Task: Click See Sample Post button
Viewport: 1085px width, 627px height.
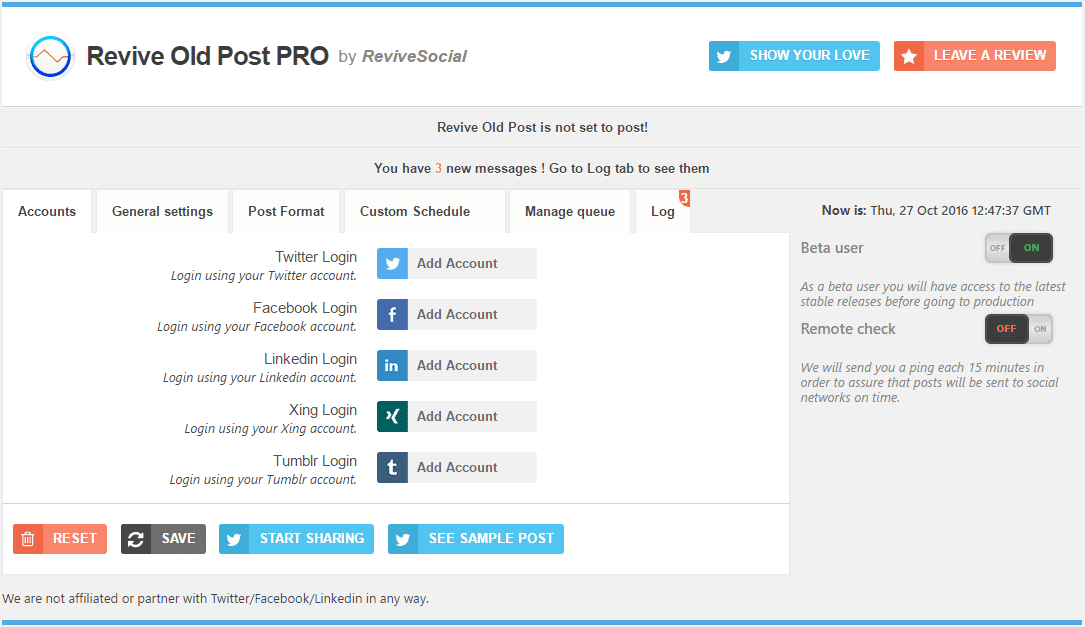Action: tap(476, 539)
